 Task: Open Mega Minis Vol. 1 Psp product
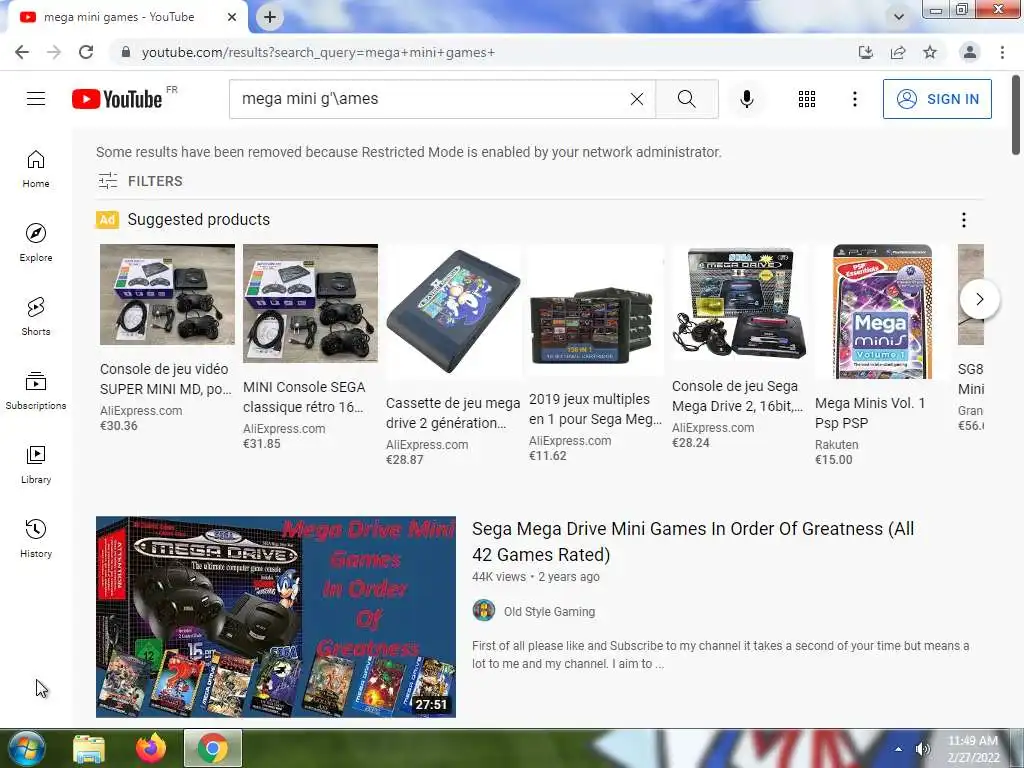870,413
